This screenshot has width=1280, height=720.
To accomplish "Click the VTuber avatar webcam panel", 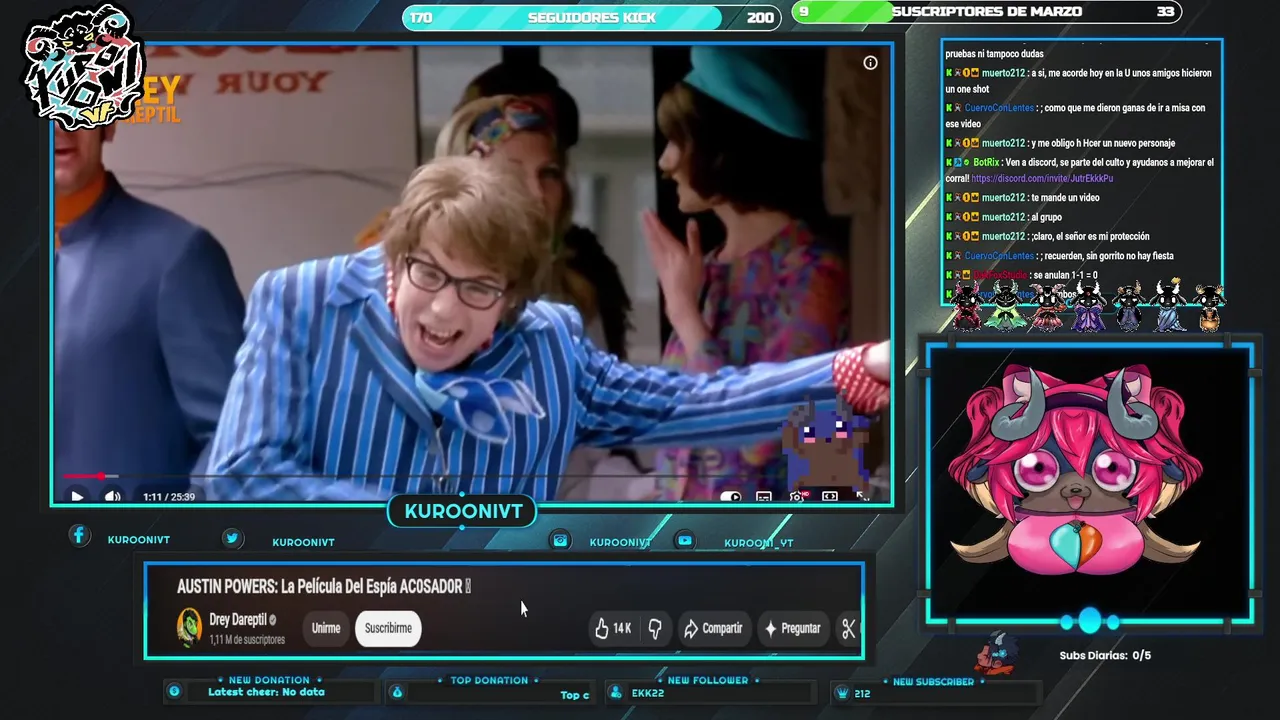I will 1089,483.
